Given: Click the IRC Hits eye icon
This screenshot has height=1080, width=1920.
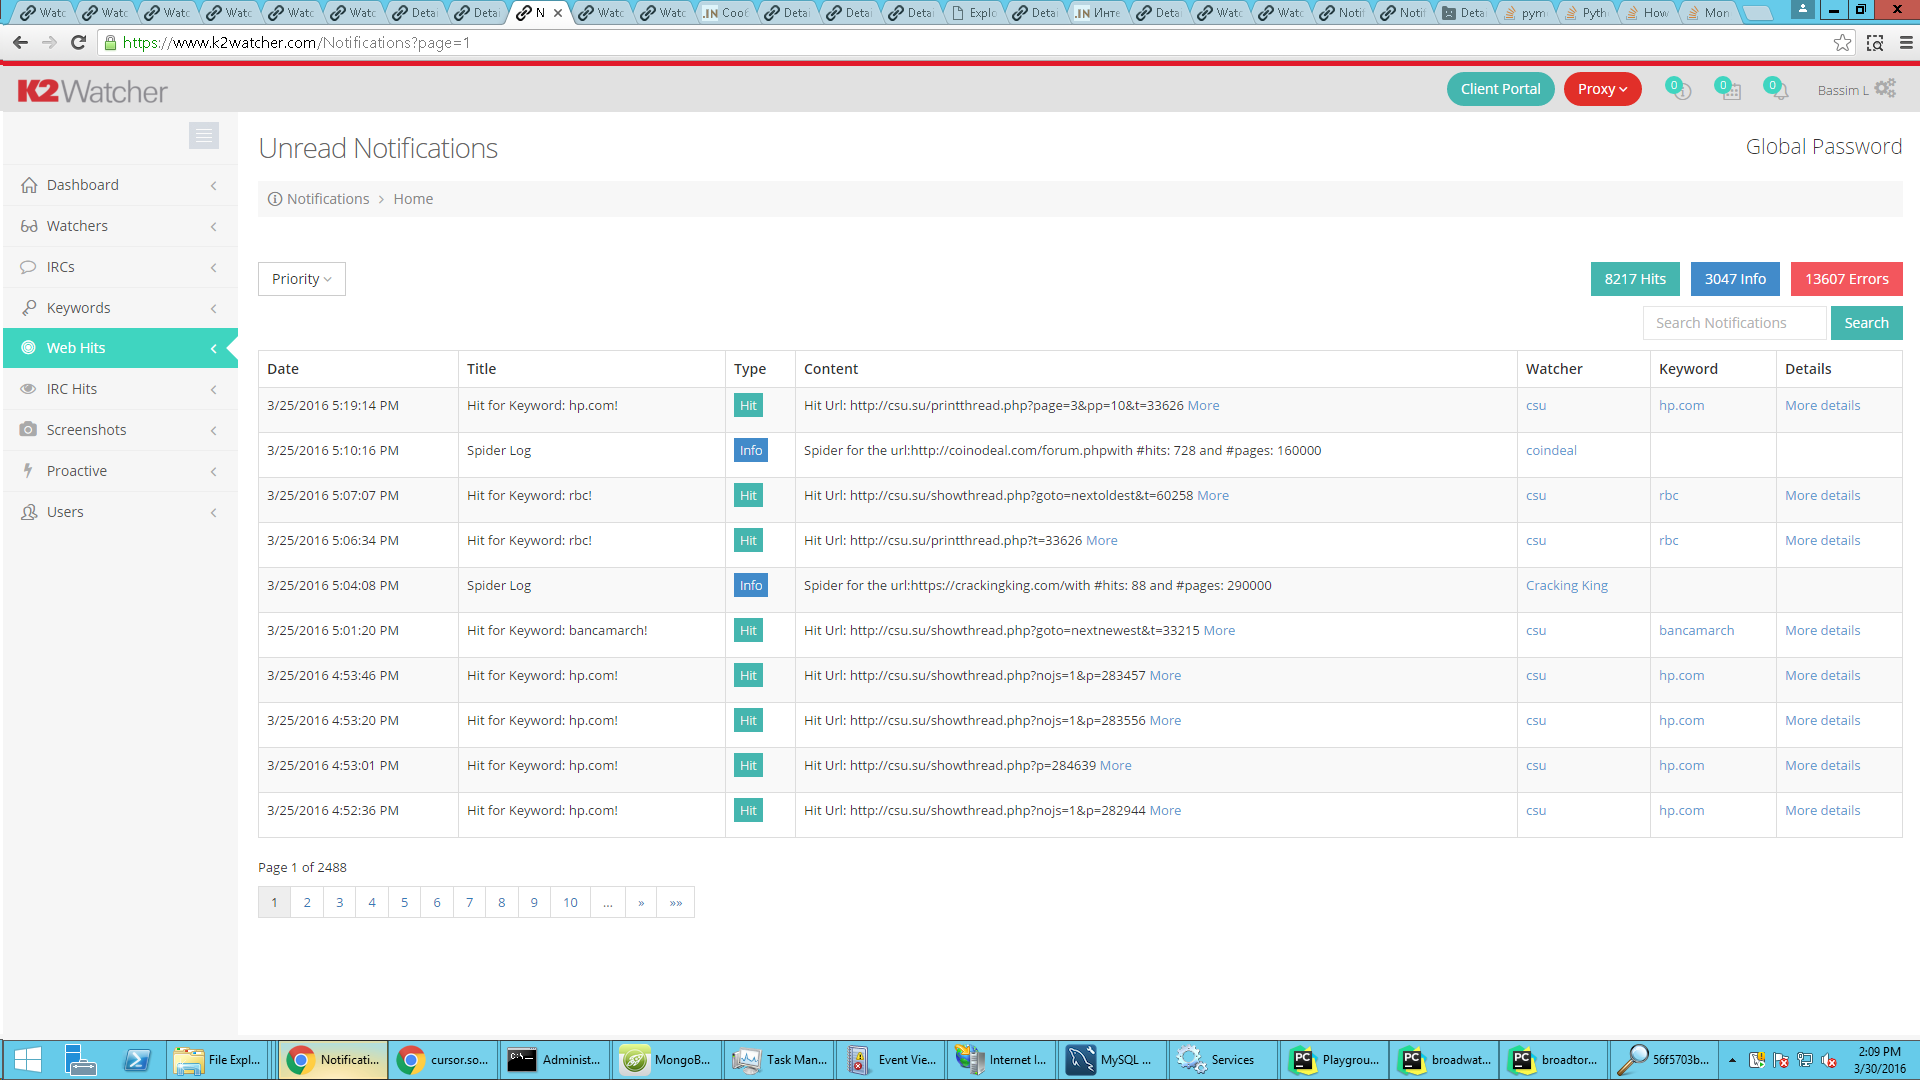Looking at the screenshot, I should tap(29, 389).
